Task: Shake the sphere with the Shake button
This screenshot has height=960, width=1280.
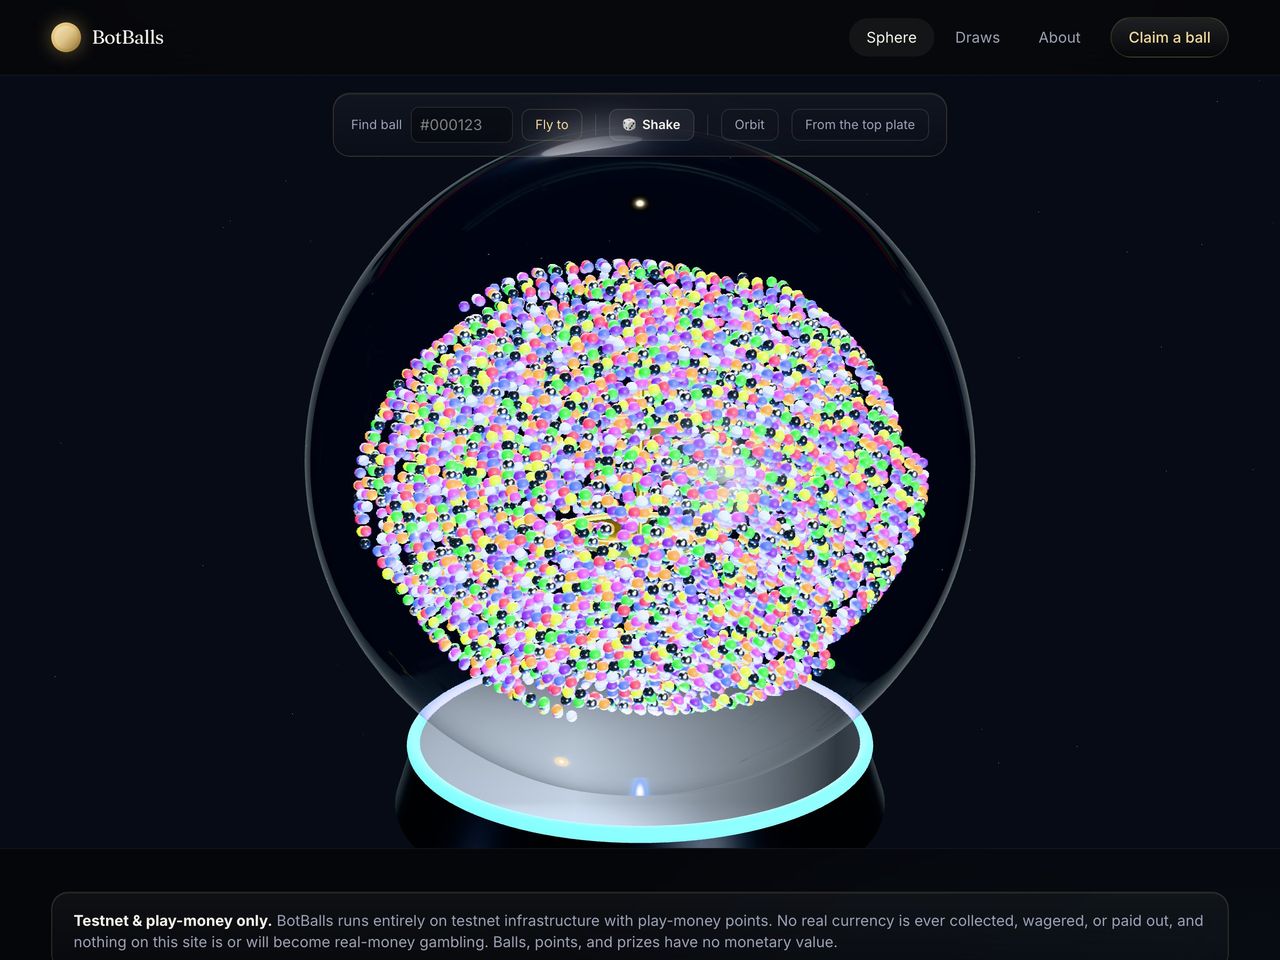Action: coord(651,125)
